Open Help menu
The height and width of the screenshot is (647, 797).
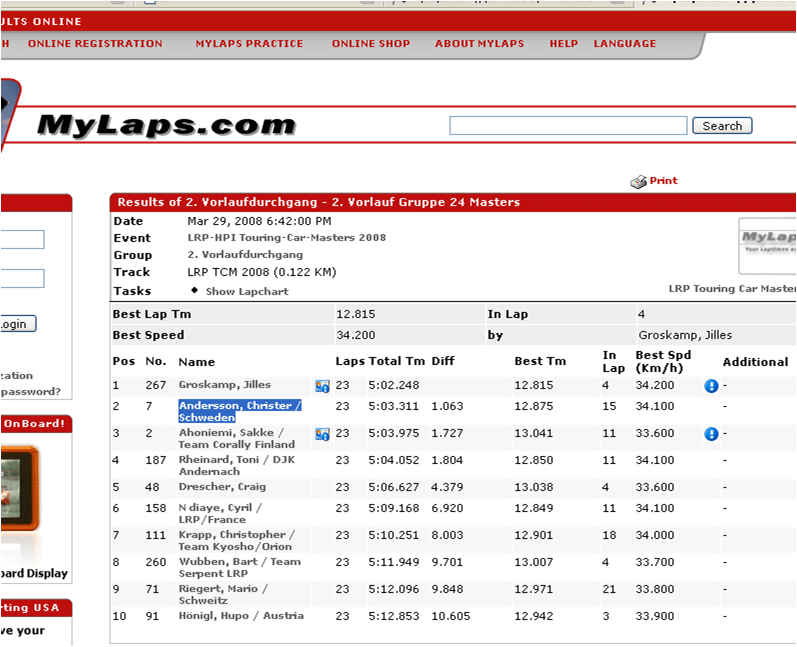564,44
